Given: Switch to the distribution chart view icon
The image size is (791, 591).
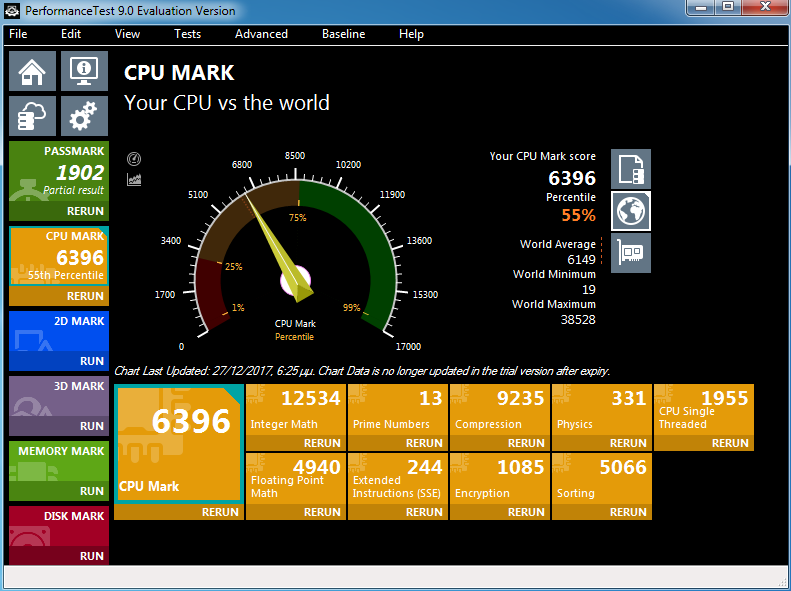Looking at the screenshot, I should click(134, 179).
